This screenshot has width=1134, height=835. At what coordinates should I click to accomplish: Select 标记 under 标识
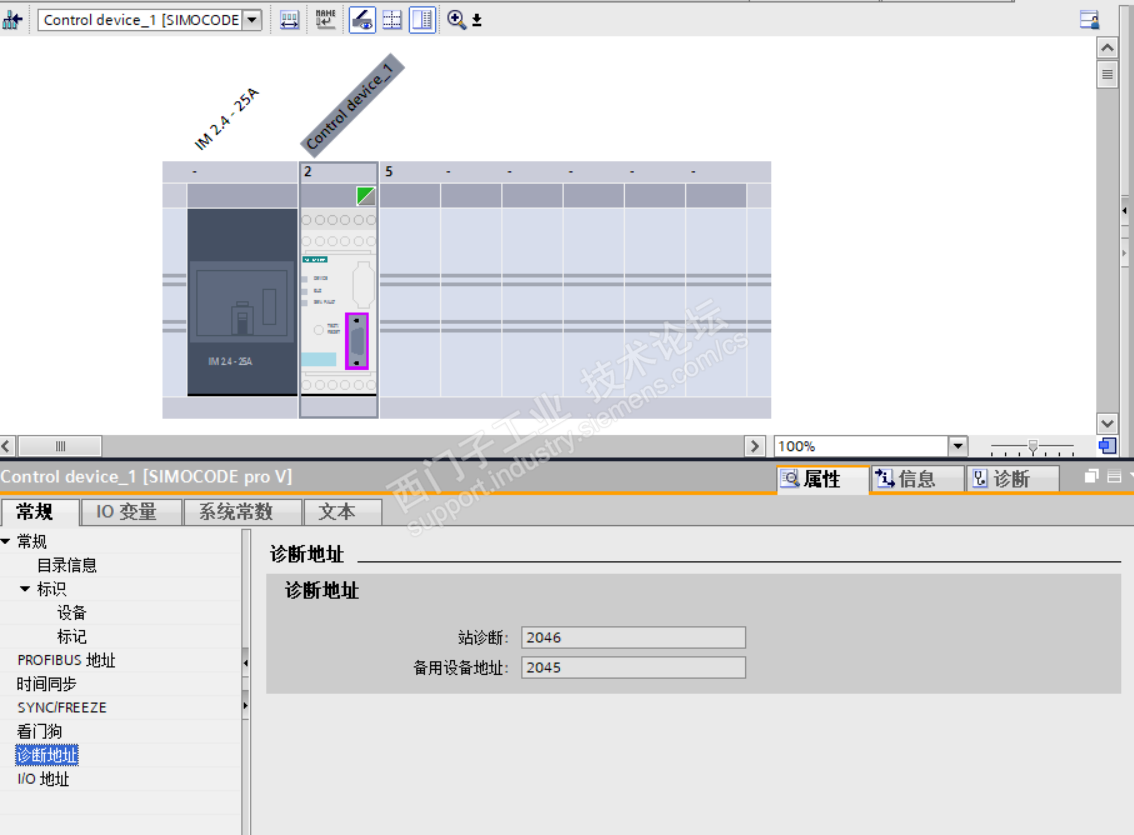[72, 636]
